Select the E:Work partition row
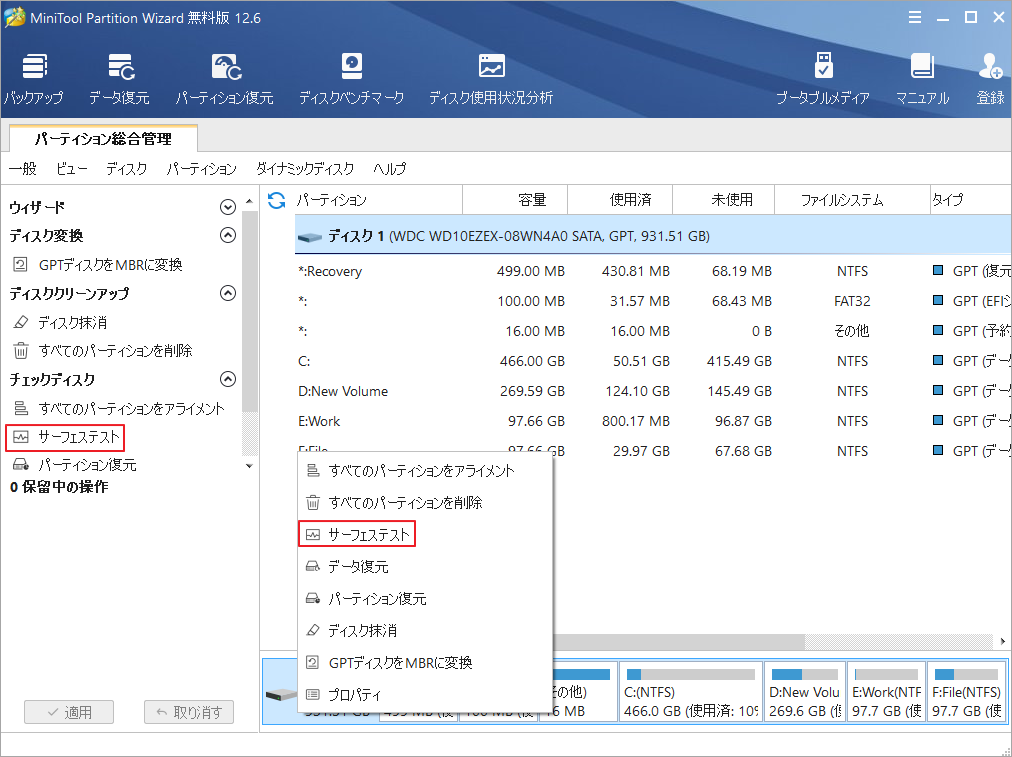 [653, 421]
